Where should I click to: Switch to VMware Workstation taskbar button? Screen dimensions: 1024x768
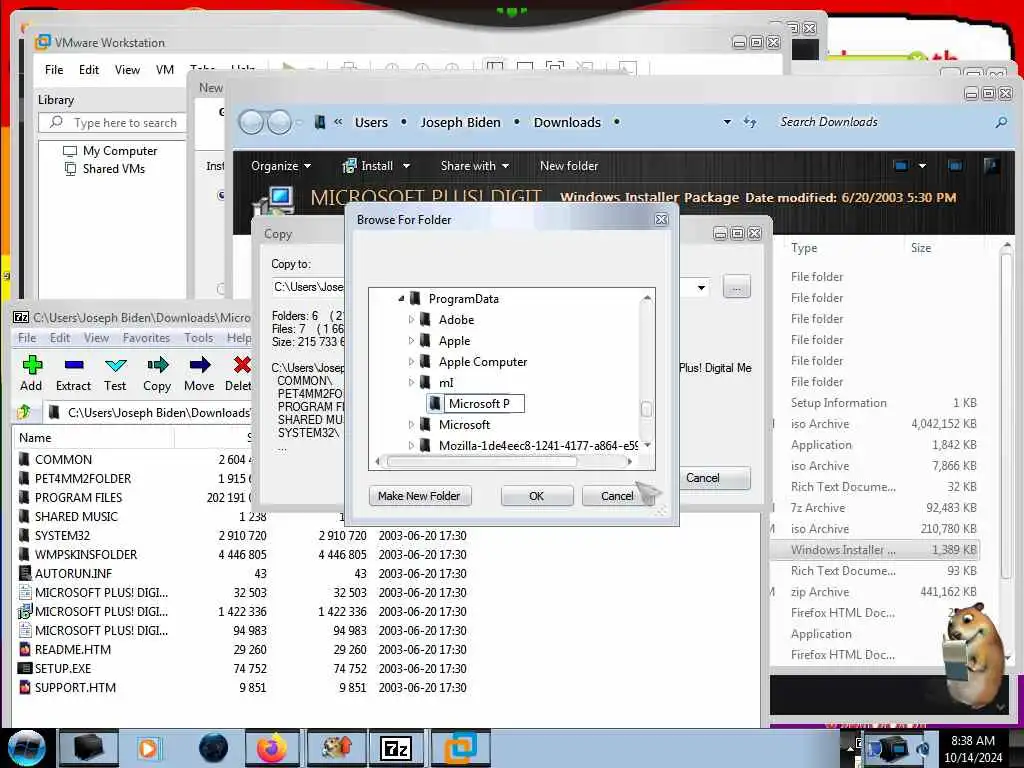[x=461, y=748]
